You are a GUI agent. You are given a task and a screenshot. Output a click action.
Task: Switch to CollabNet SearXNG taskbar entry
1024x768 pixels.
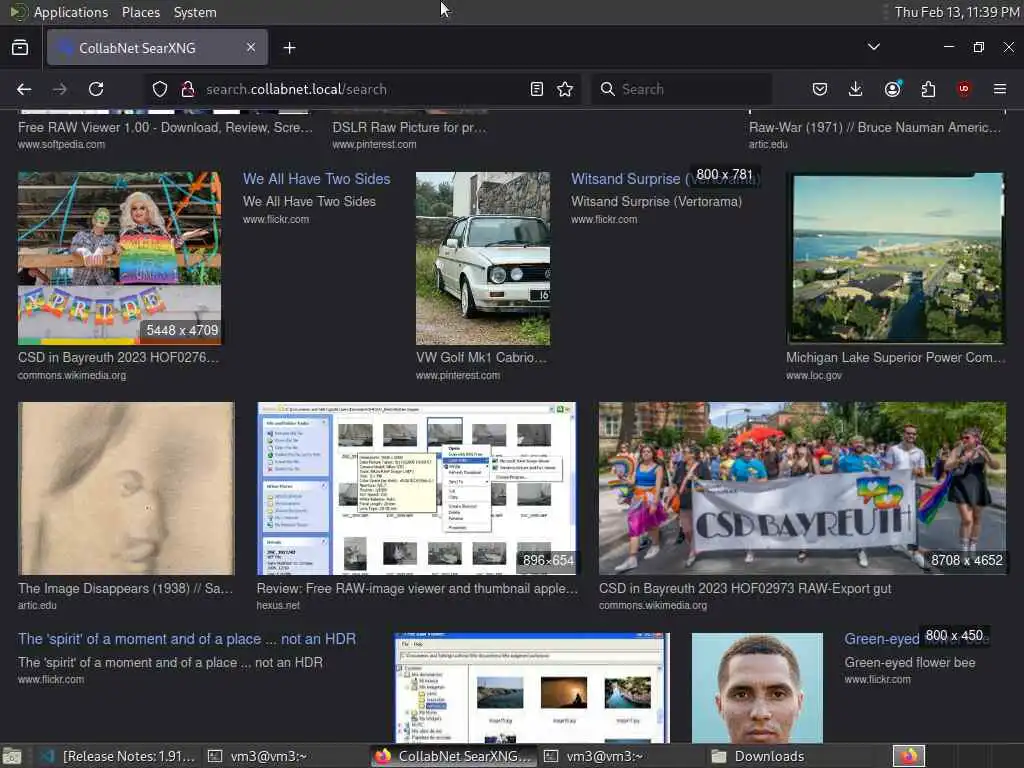pos(455,756)
